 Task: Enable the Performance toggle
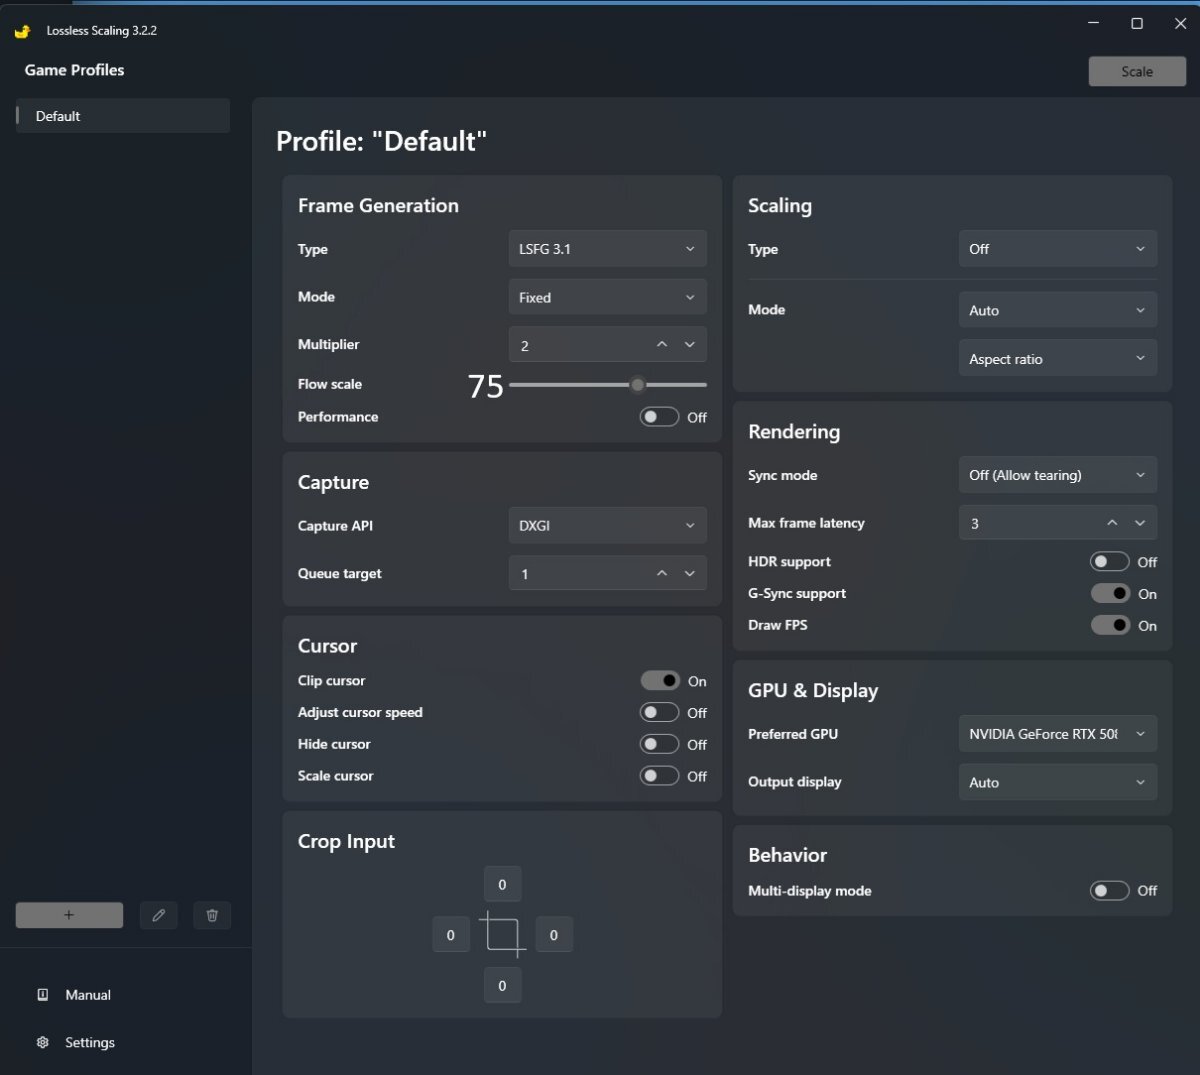tap(659, 417)
